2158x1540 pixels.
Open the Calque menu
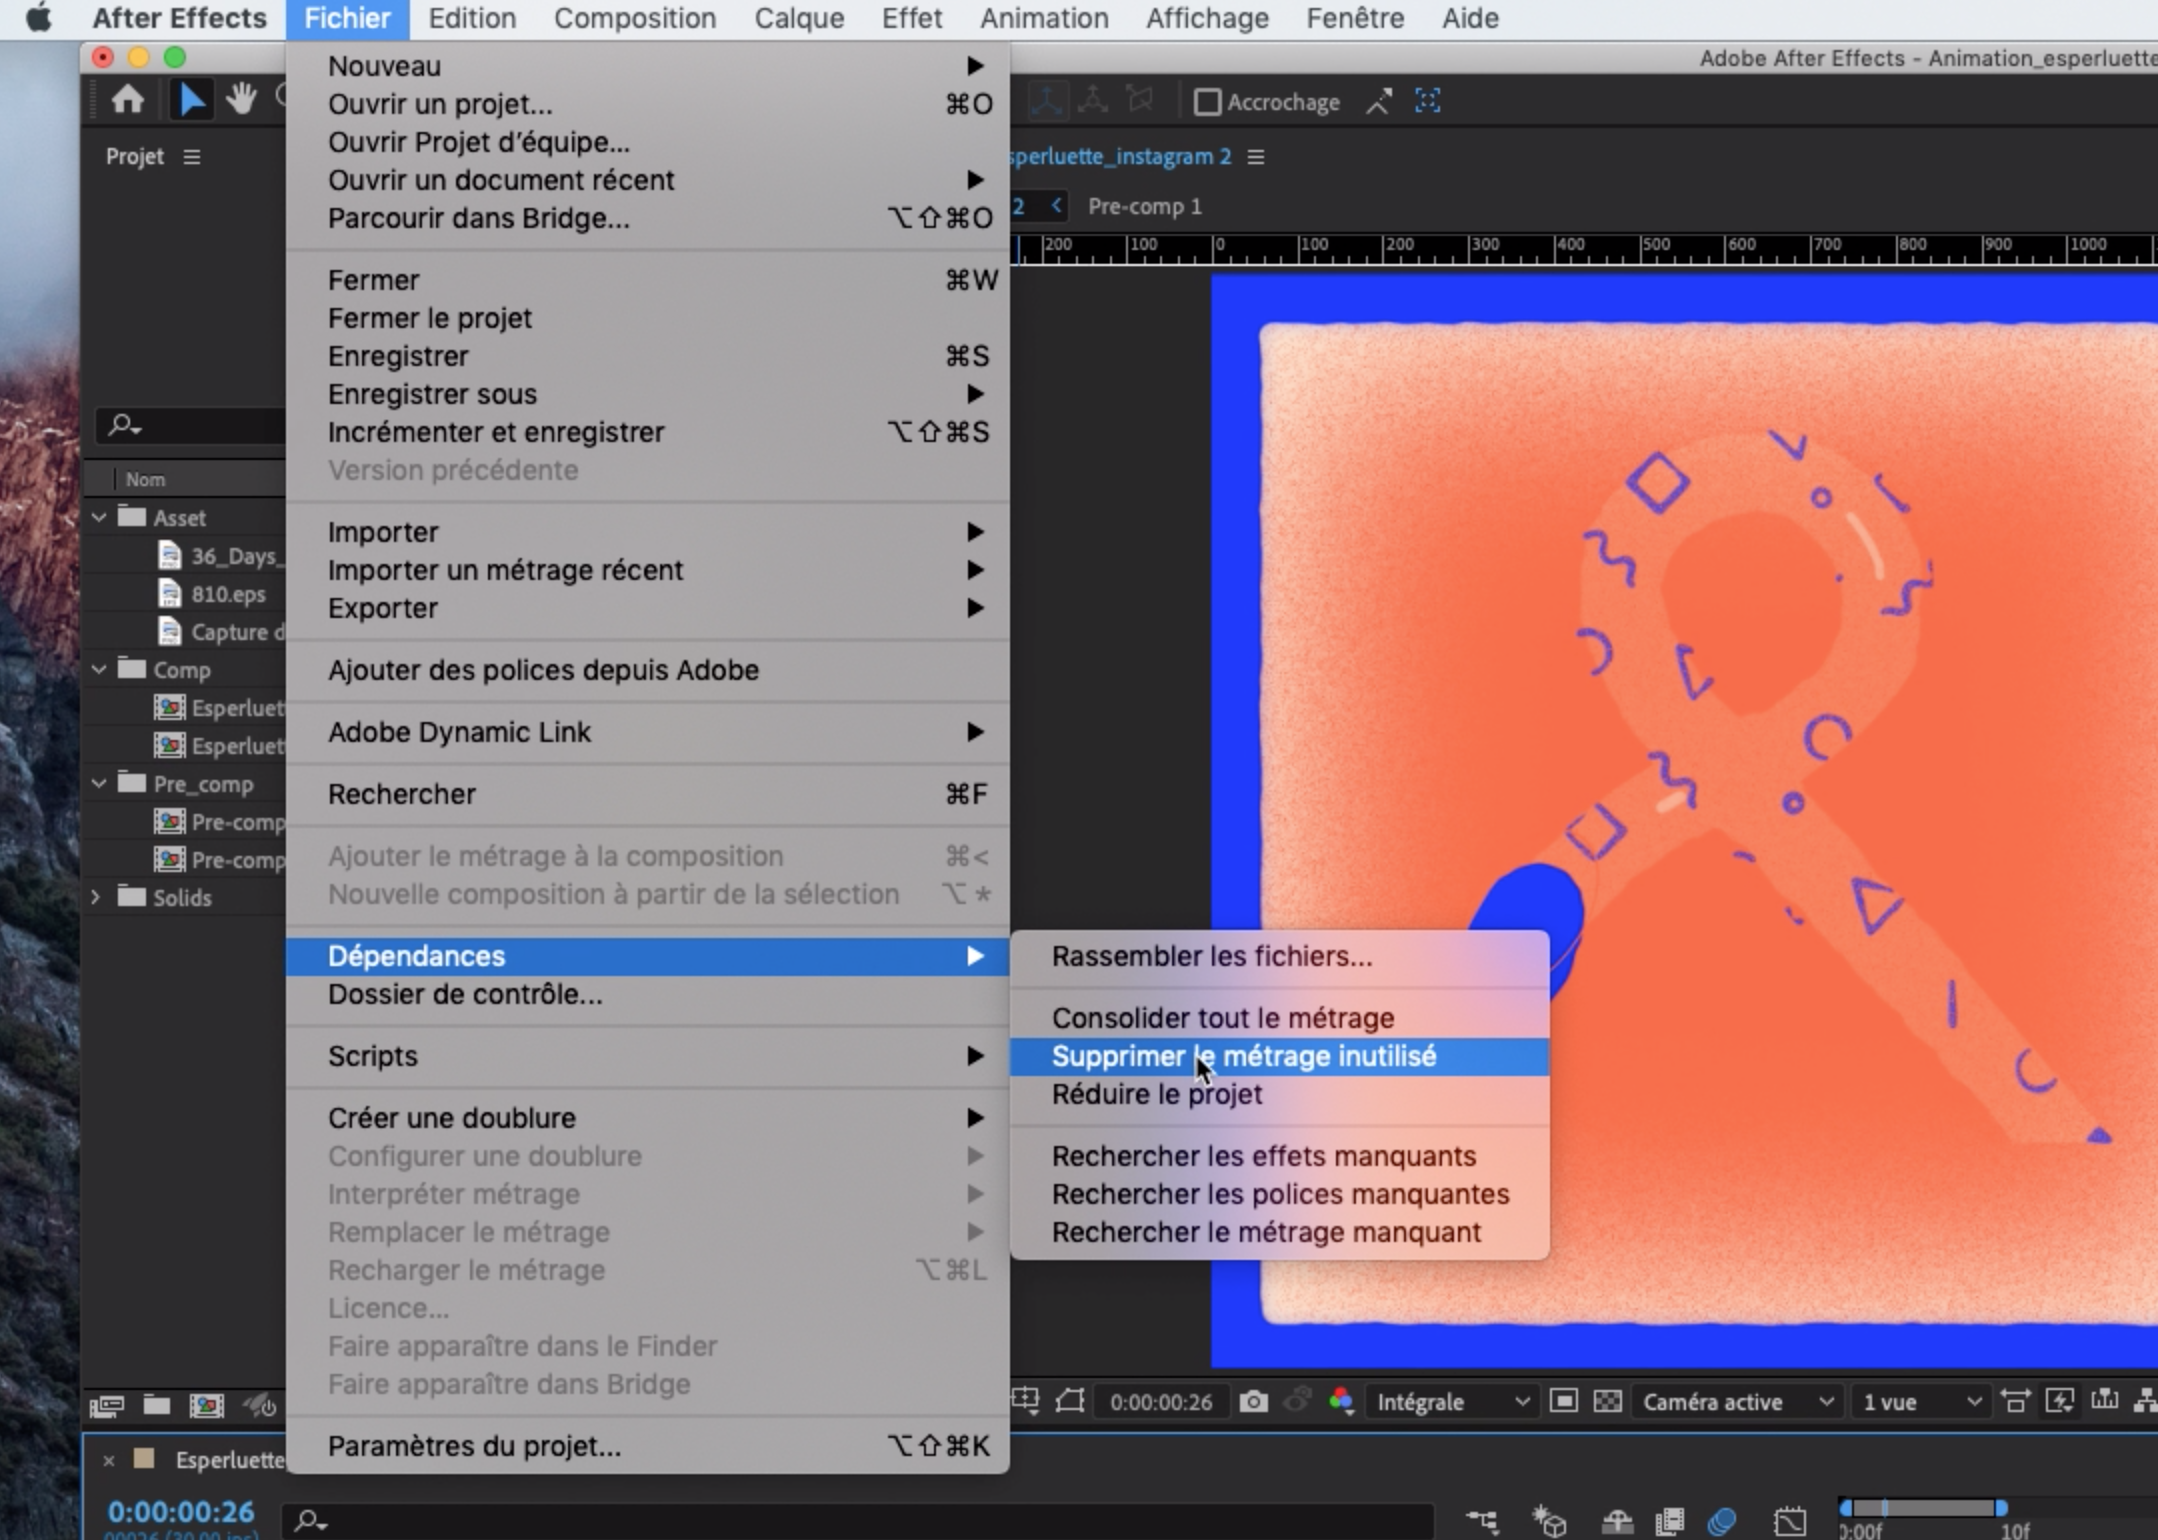click(x=799, y=18)
